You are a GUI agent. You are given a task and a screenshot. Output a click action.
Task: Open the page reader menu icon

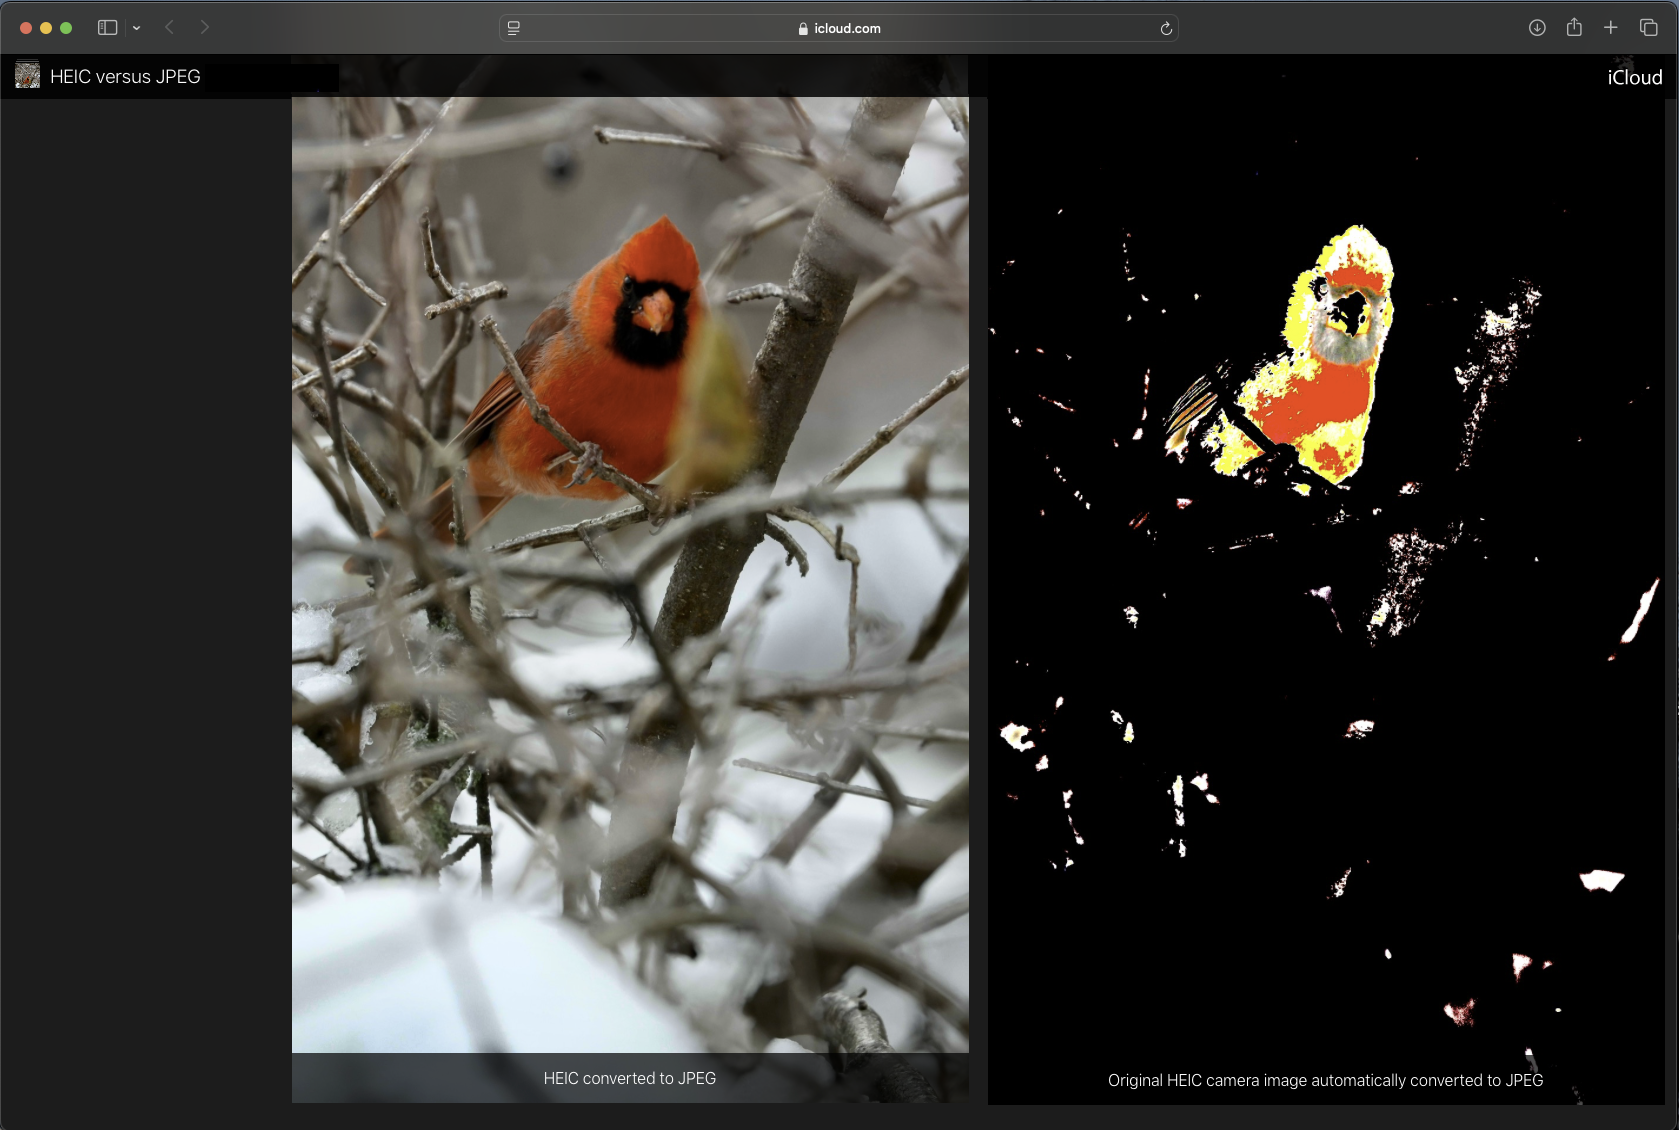(514, 28)
